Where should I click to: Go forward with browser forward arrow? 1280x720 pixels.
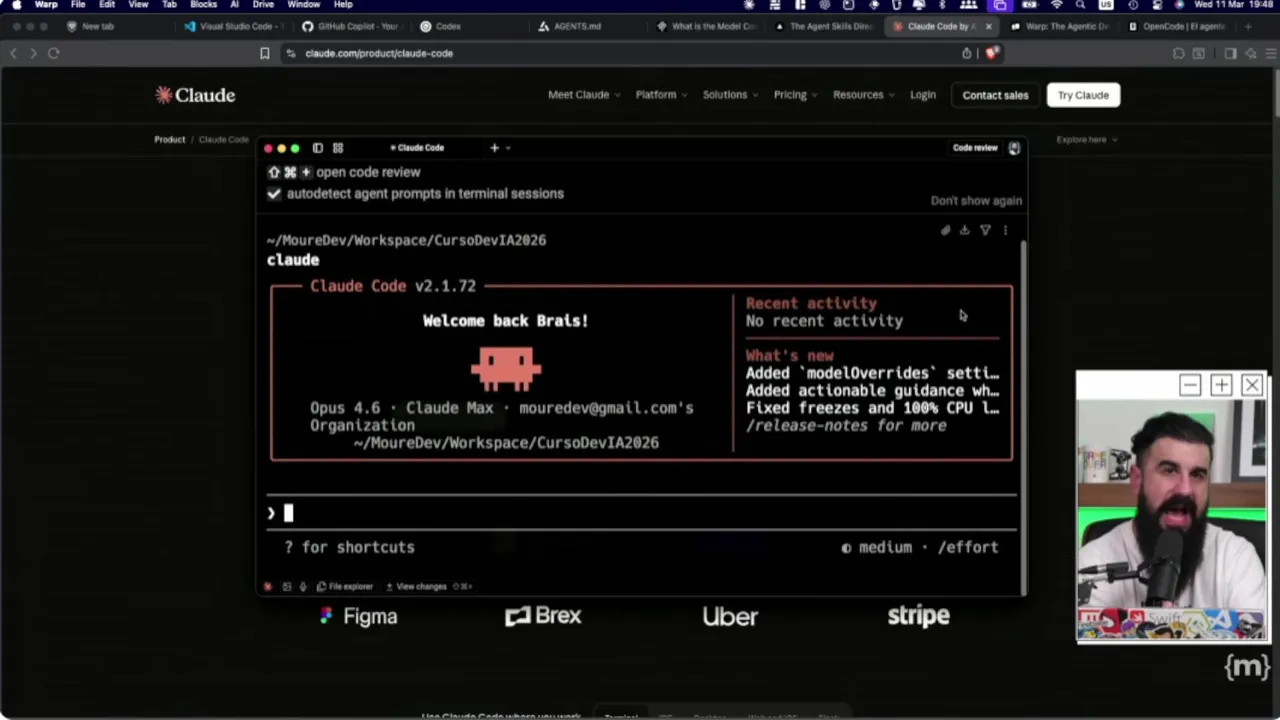pos(33,53)
